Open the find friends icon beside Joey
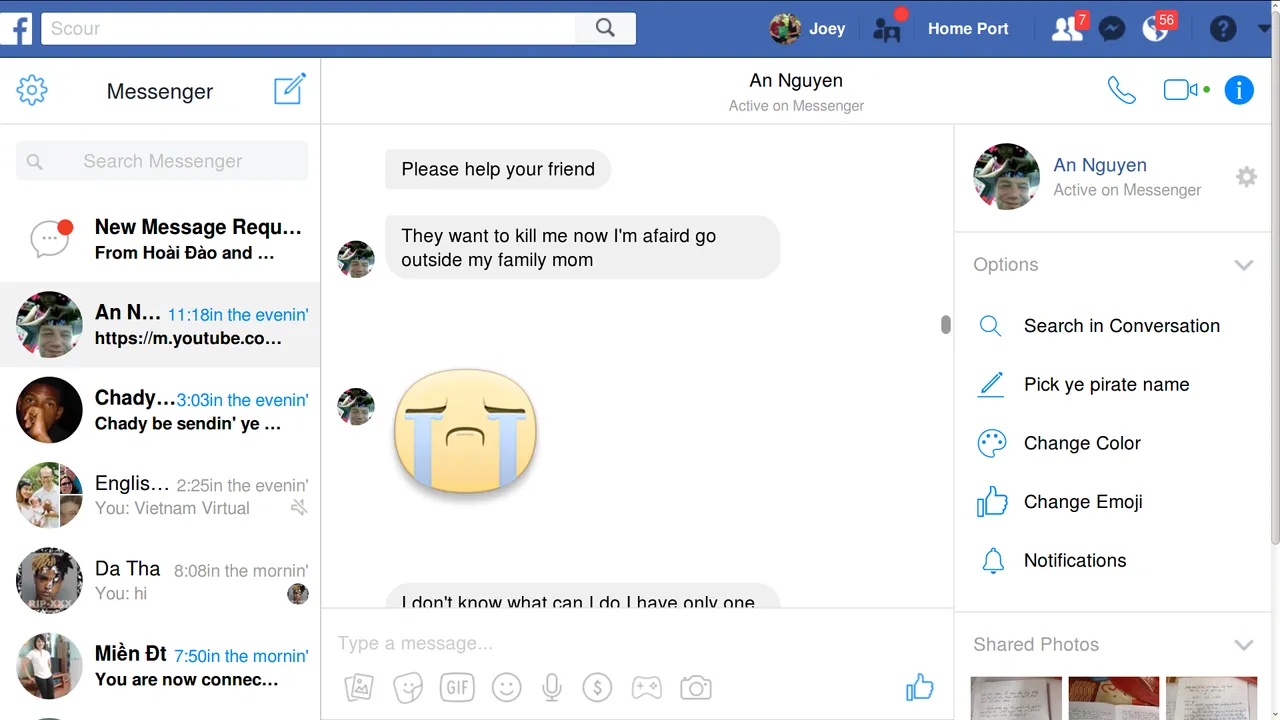The width and height of the screenshot is (1280, 720). click(x=887, y=28)
